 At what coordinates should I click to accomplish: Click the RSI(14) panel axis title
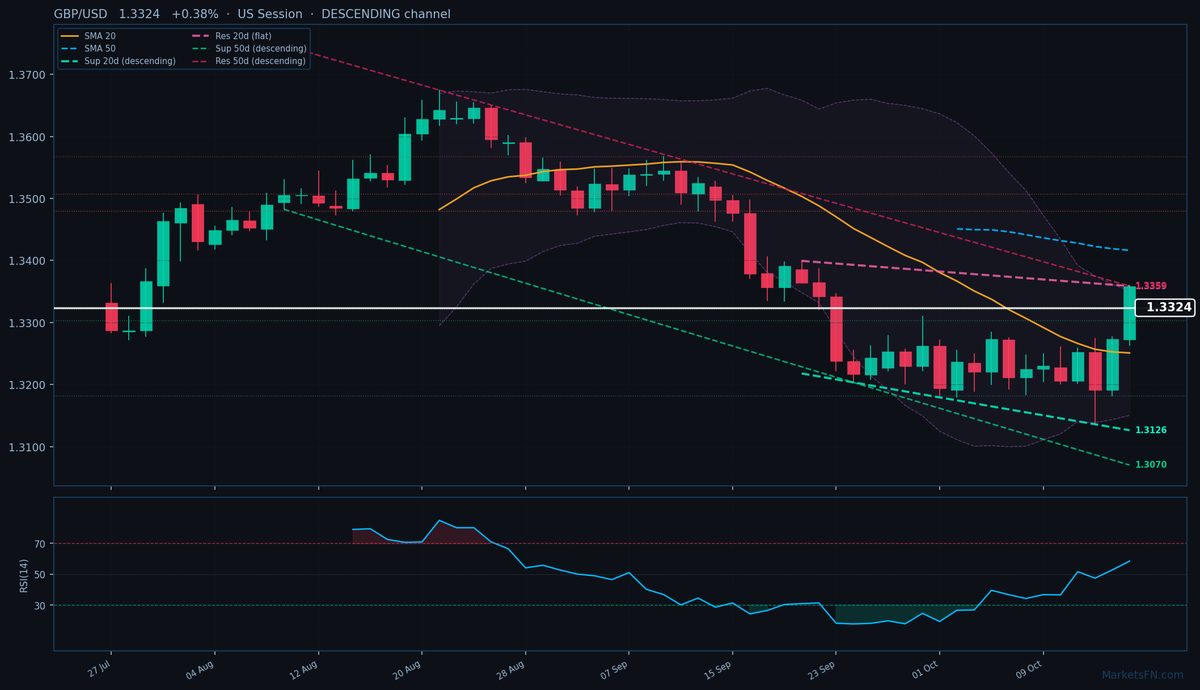pyautogui.click(x=23, y=574)
